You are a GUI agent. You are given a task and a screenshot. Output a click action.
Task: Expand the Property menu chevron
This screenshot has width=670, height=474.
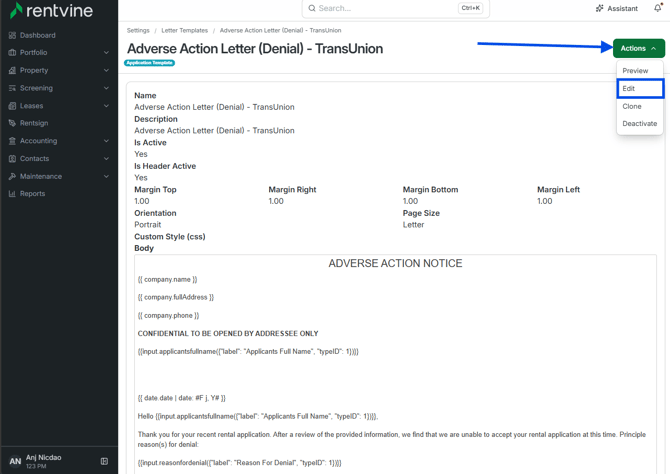point(106,71)
